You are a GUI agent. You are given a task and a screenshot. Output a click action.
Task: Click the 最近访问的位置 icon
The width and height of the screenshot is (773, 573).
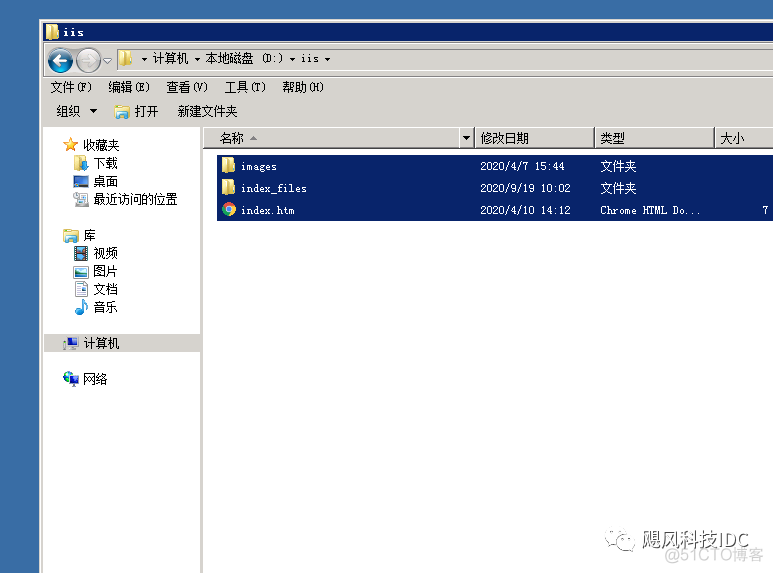coord(81,199)
